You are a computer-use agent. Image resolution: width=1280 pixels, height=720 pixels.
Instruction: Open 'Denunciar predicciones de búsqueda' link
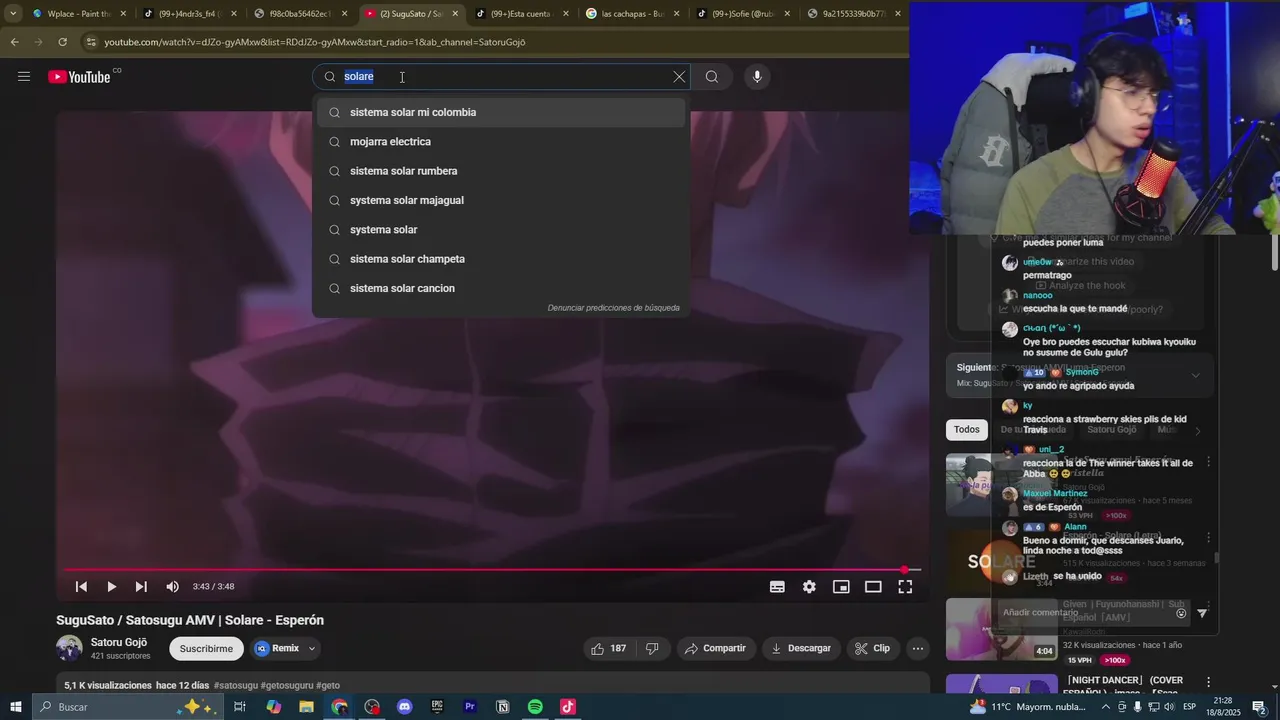tap(613, 308)
